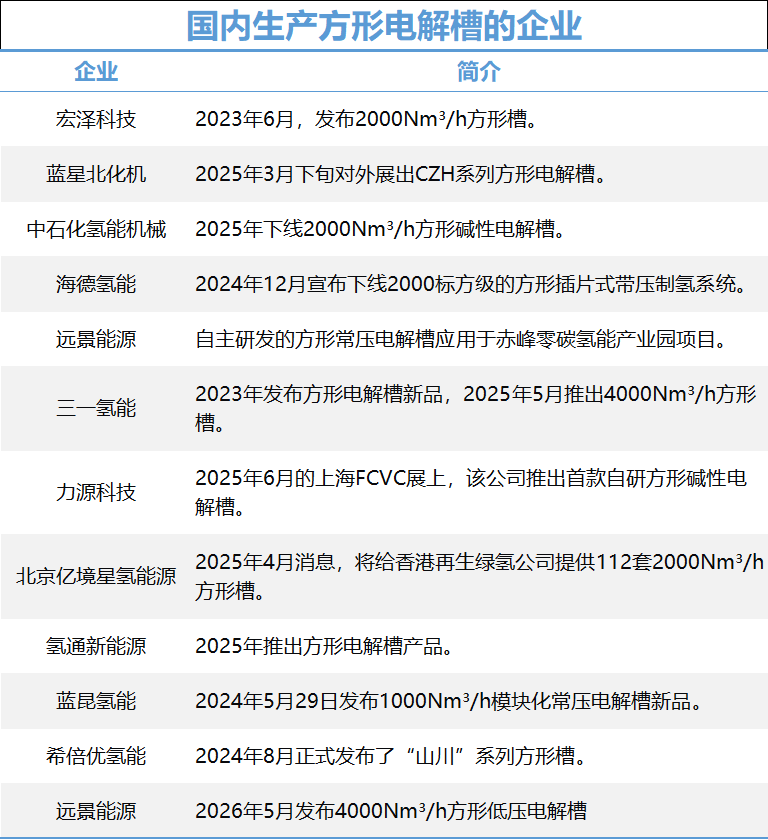Select the 海德氢能 company cell
The height and width of the screenshot is (840, 768).
[x=96, y=284]
